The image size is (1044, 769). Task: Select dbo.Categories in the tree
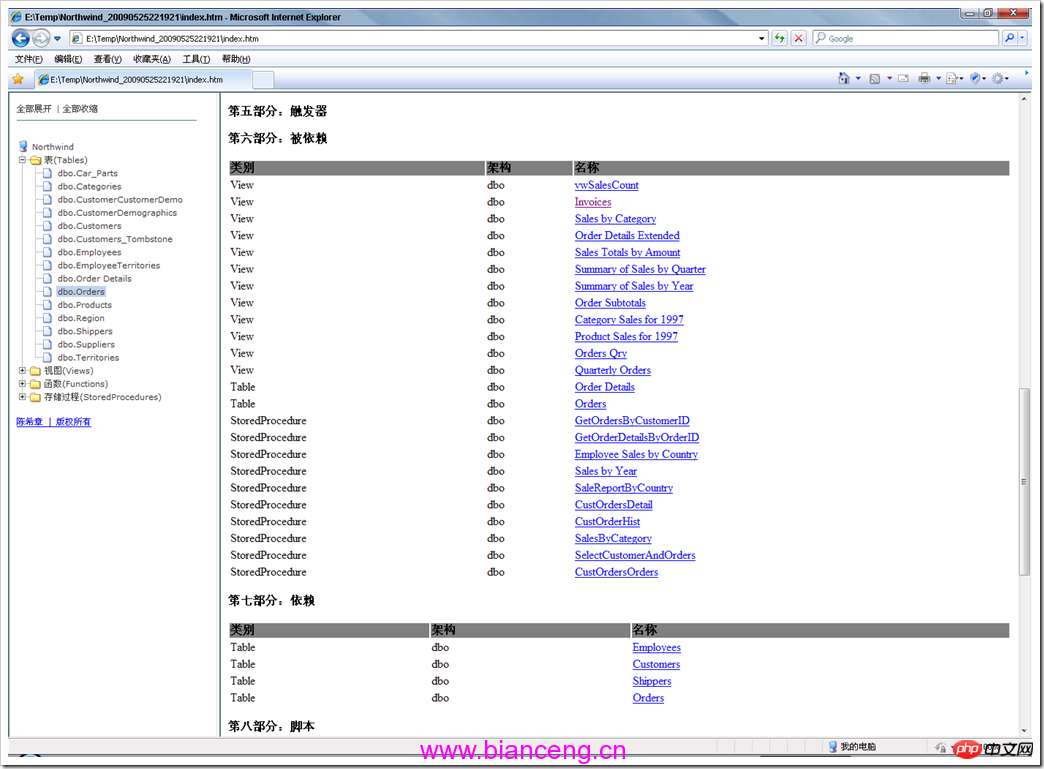click(x=89, y=186)
